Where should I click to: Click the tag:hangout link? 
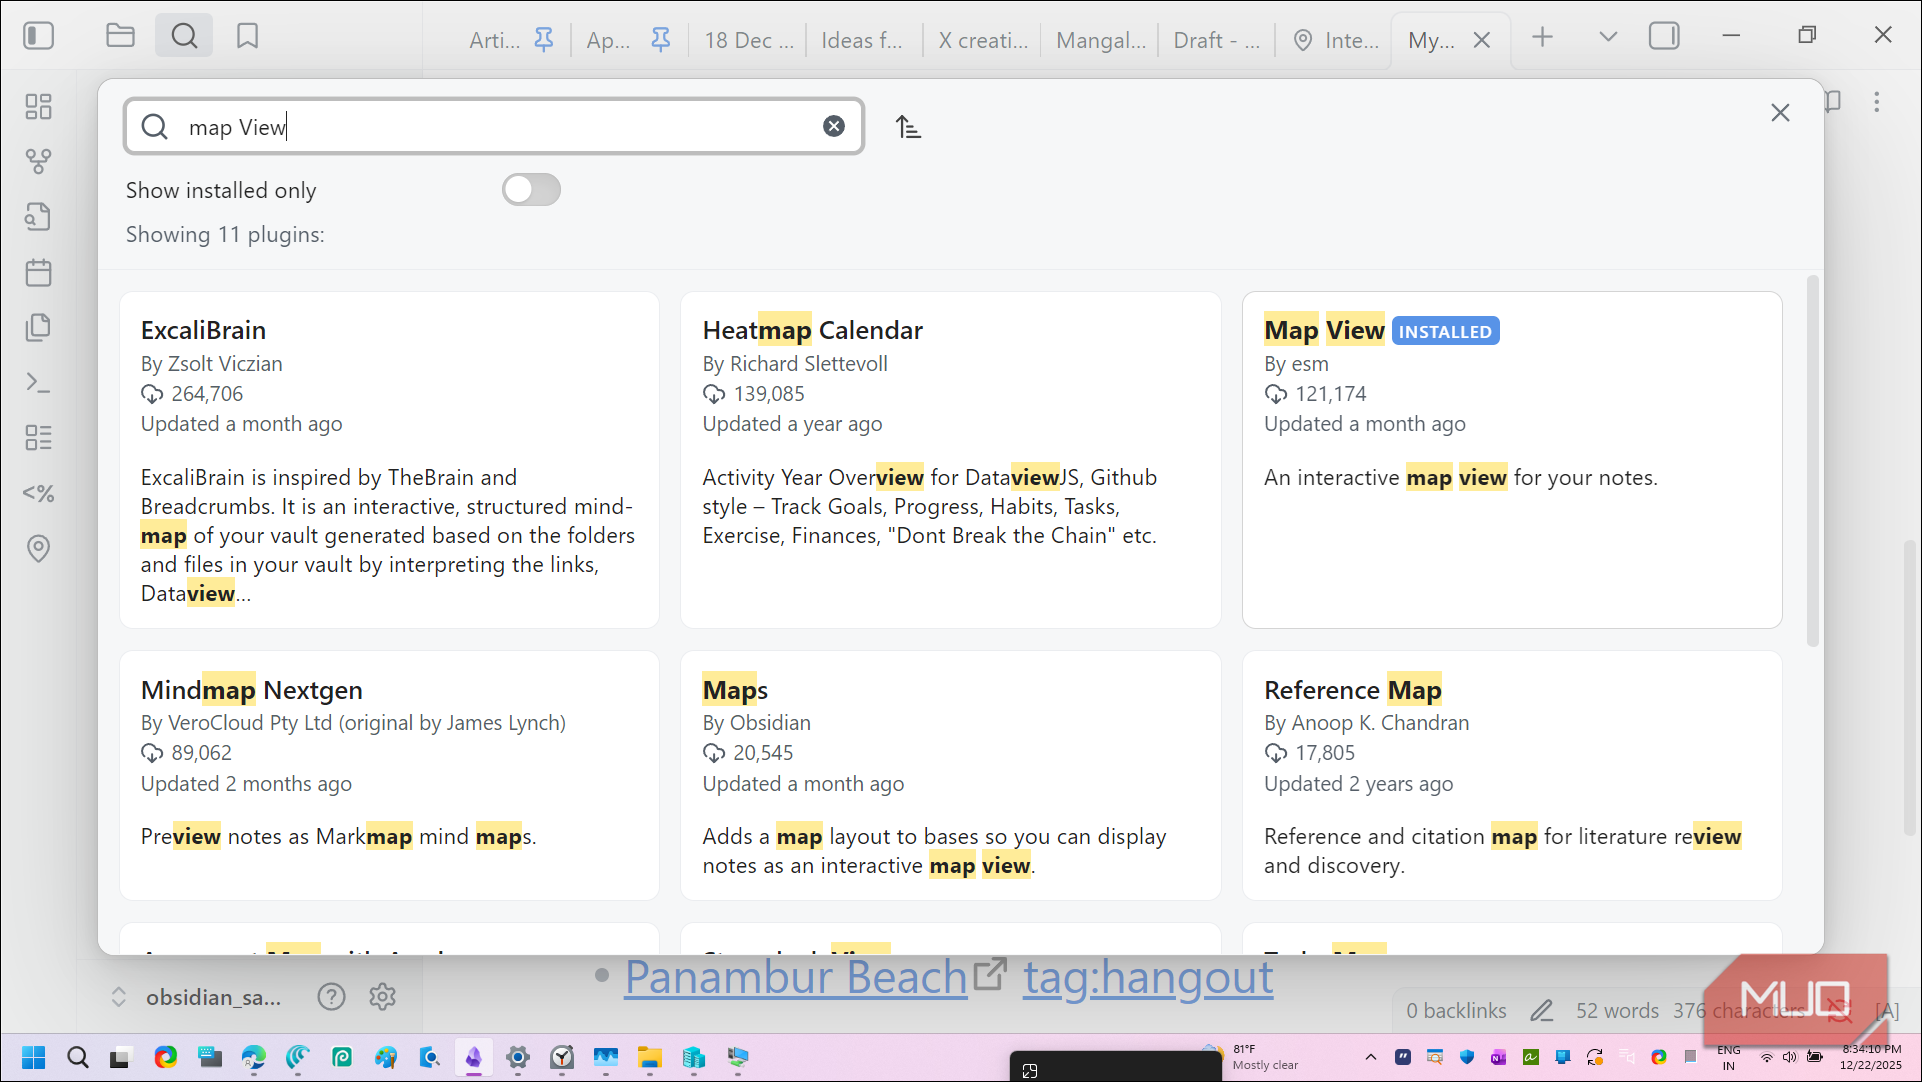click(1148, 977)
